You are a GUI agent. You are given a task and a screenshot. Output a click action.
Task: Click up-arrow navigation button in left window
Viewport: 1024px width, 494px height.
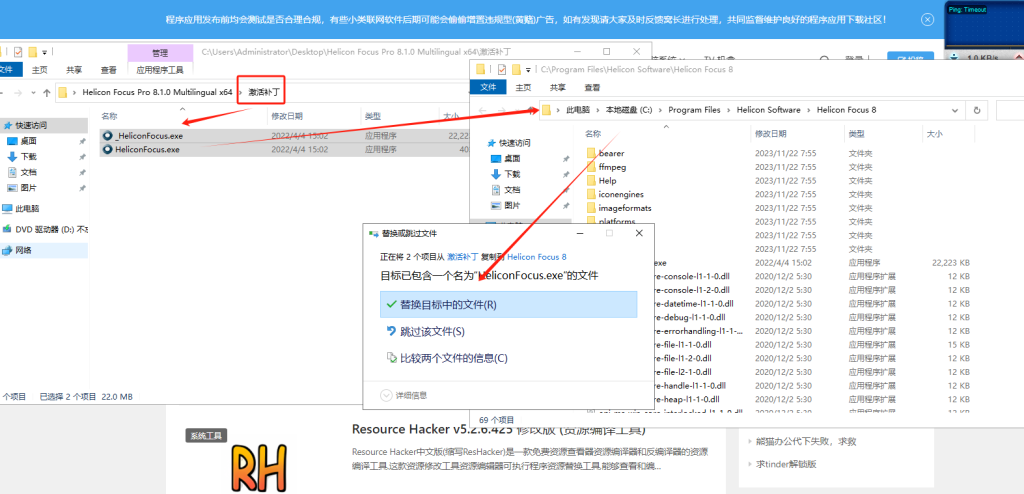pyautogui.click(x=46, y=93)
